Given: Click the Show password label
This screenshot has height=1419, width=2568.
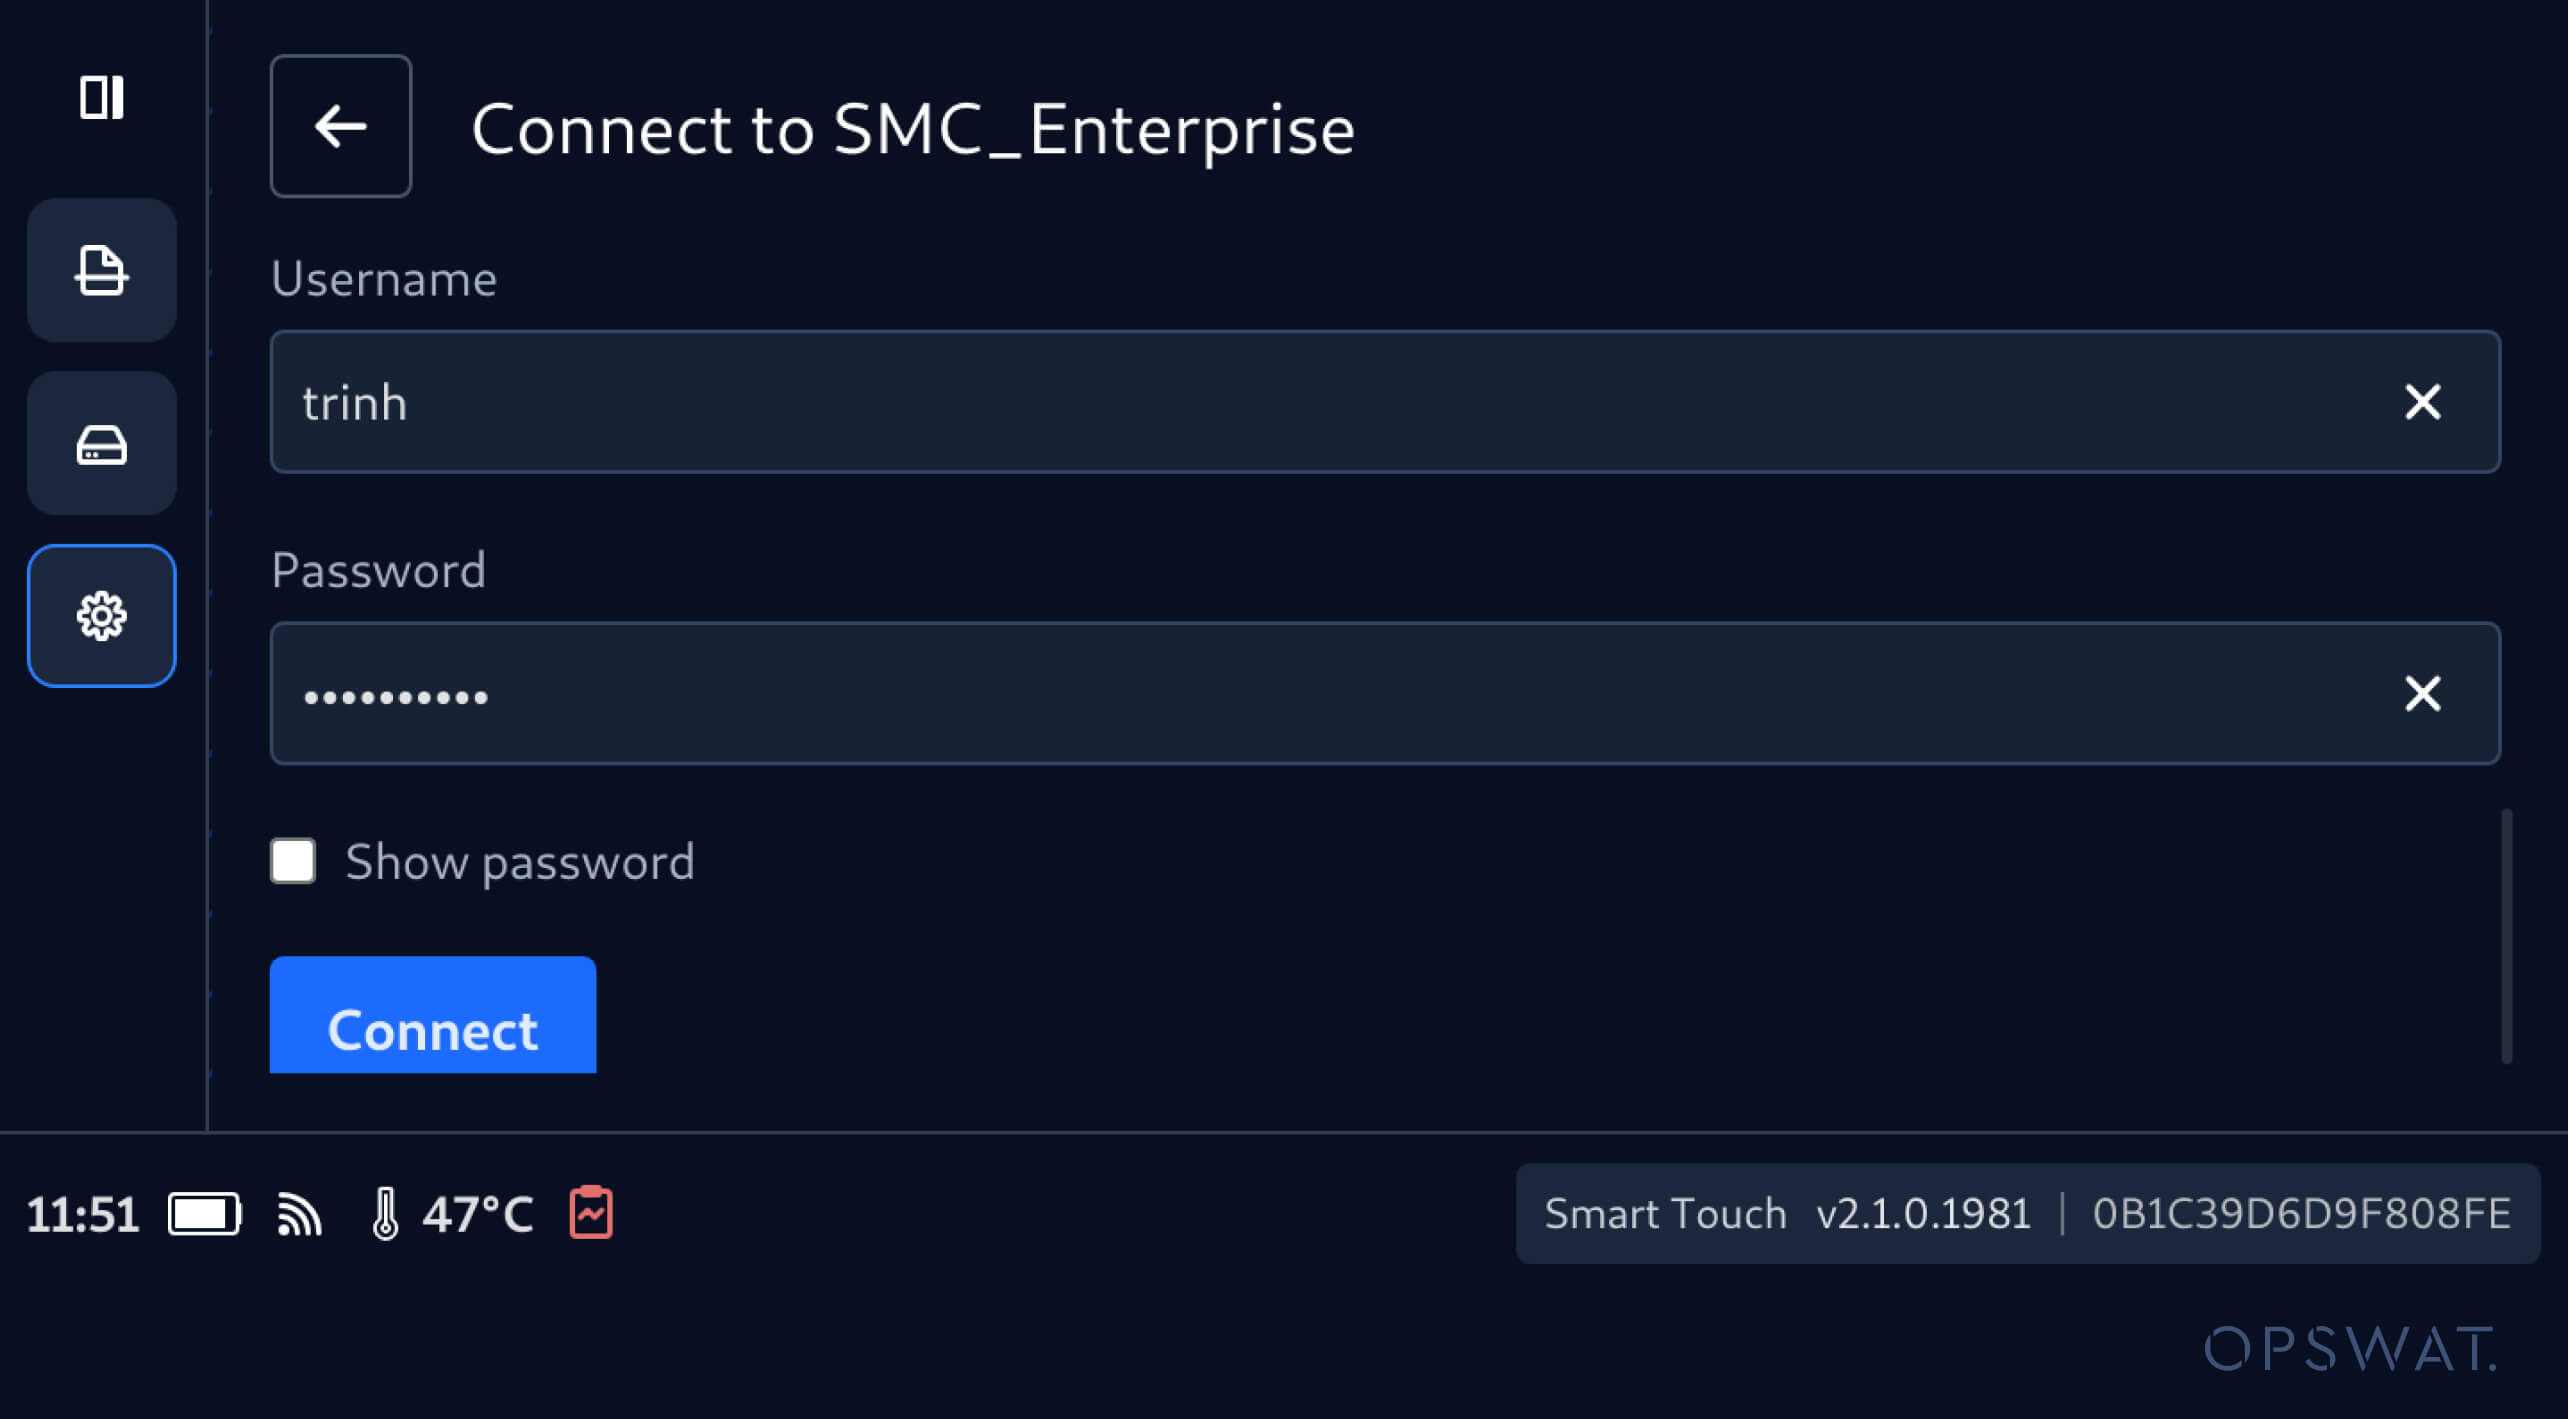Looking at the screenshot, I should (520, 862).
